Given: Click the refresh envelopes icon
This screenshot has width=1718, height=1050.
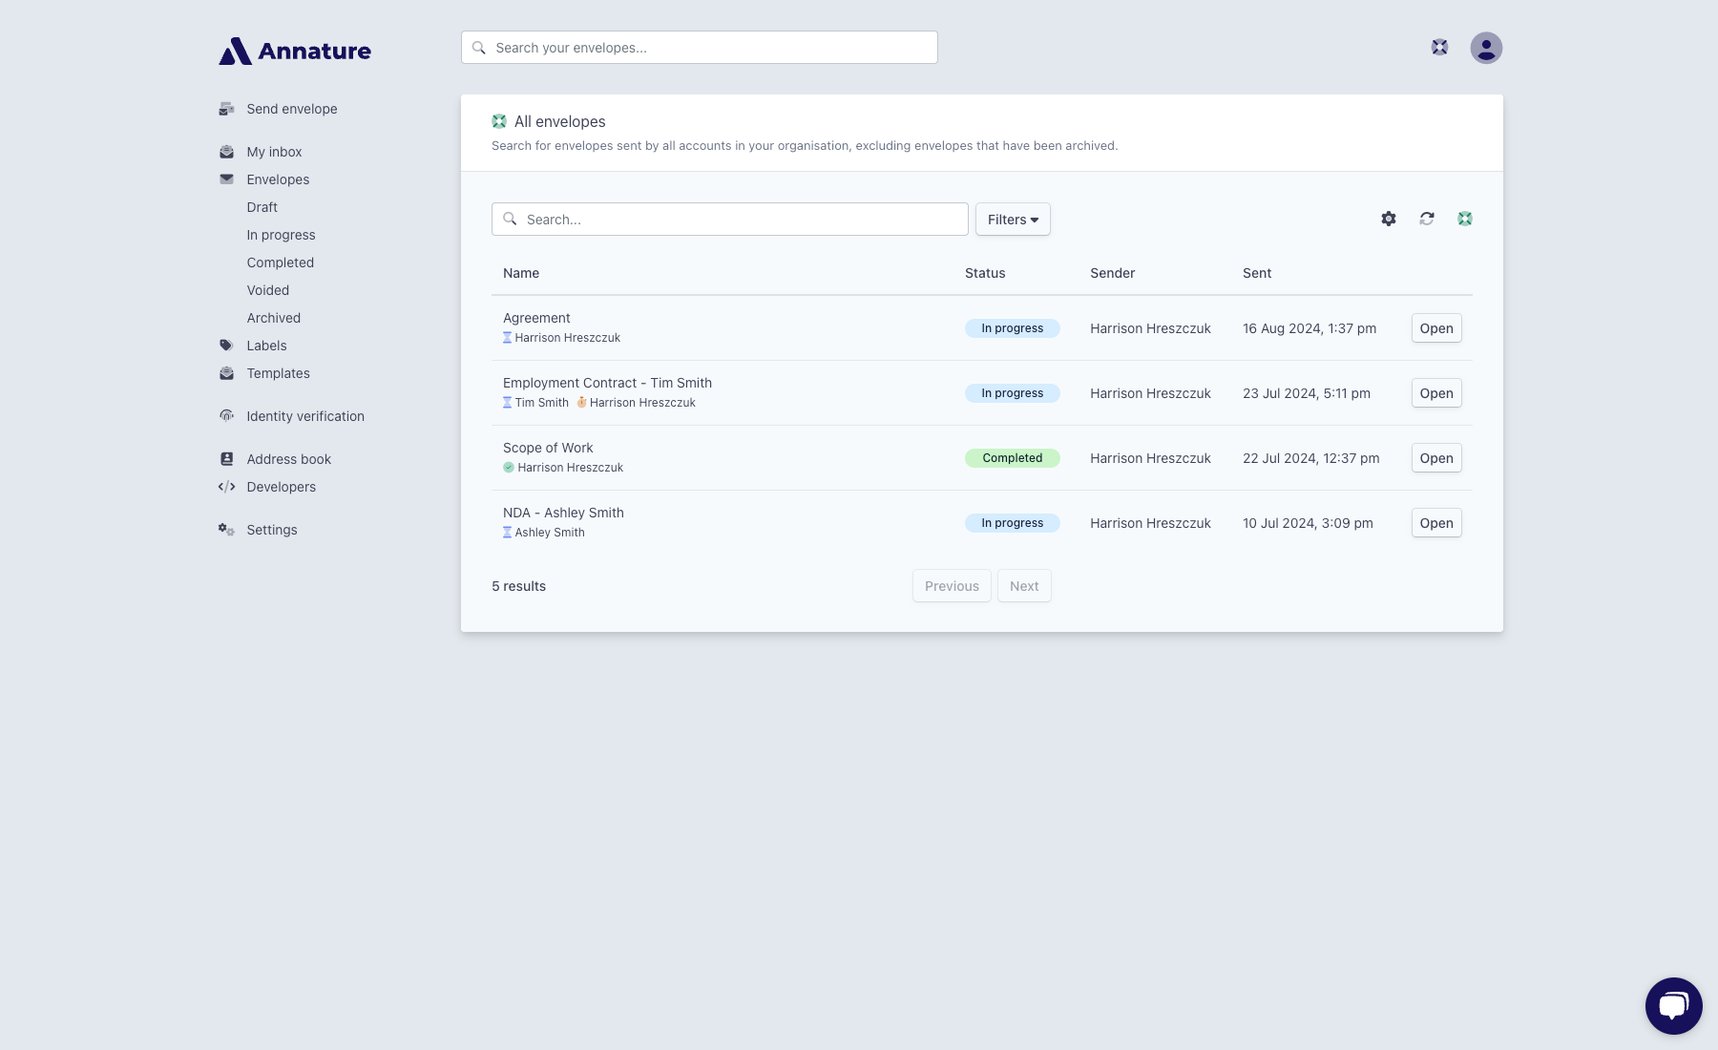Looking at the screenshot, I should click(x=1427, y=219).
